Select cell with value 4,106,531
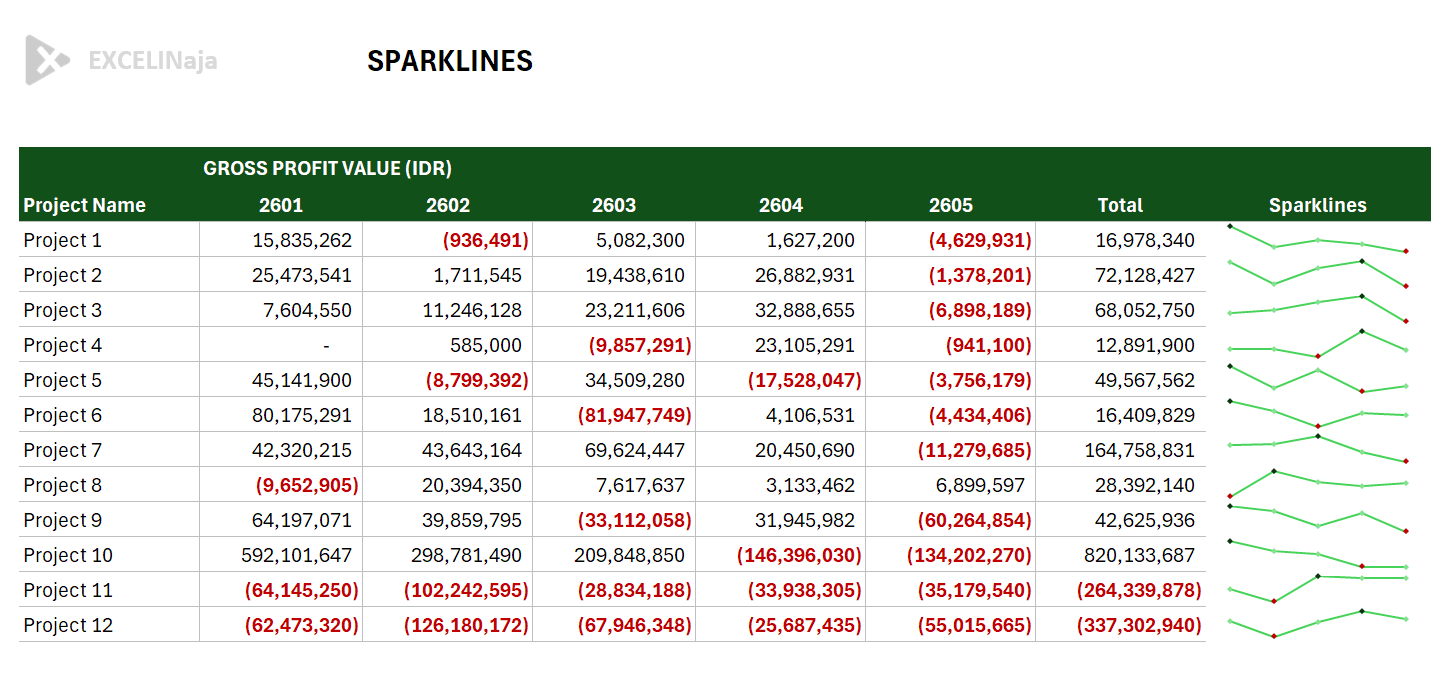The width and height of the screenshot is (1448, 676). click(x=781, y=415)
